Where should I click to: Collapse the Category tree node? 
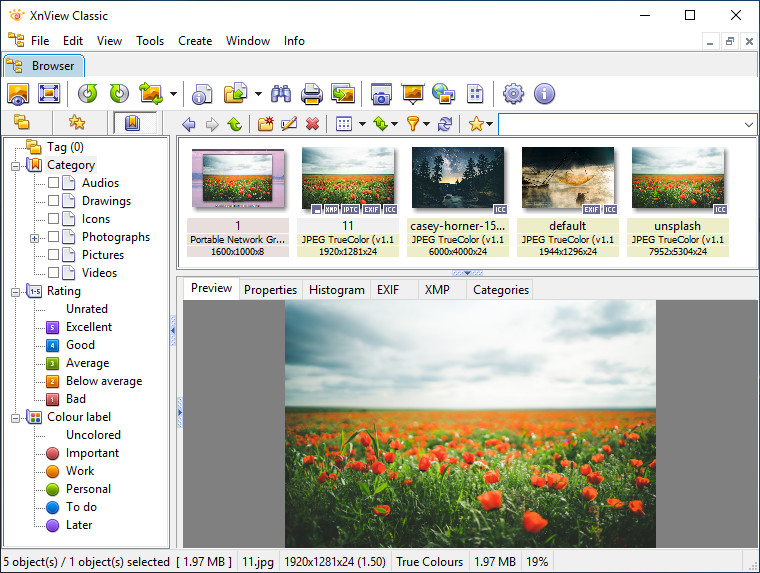[x=16, y=166]
